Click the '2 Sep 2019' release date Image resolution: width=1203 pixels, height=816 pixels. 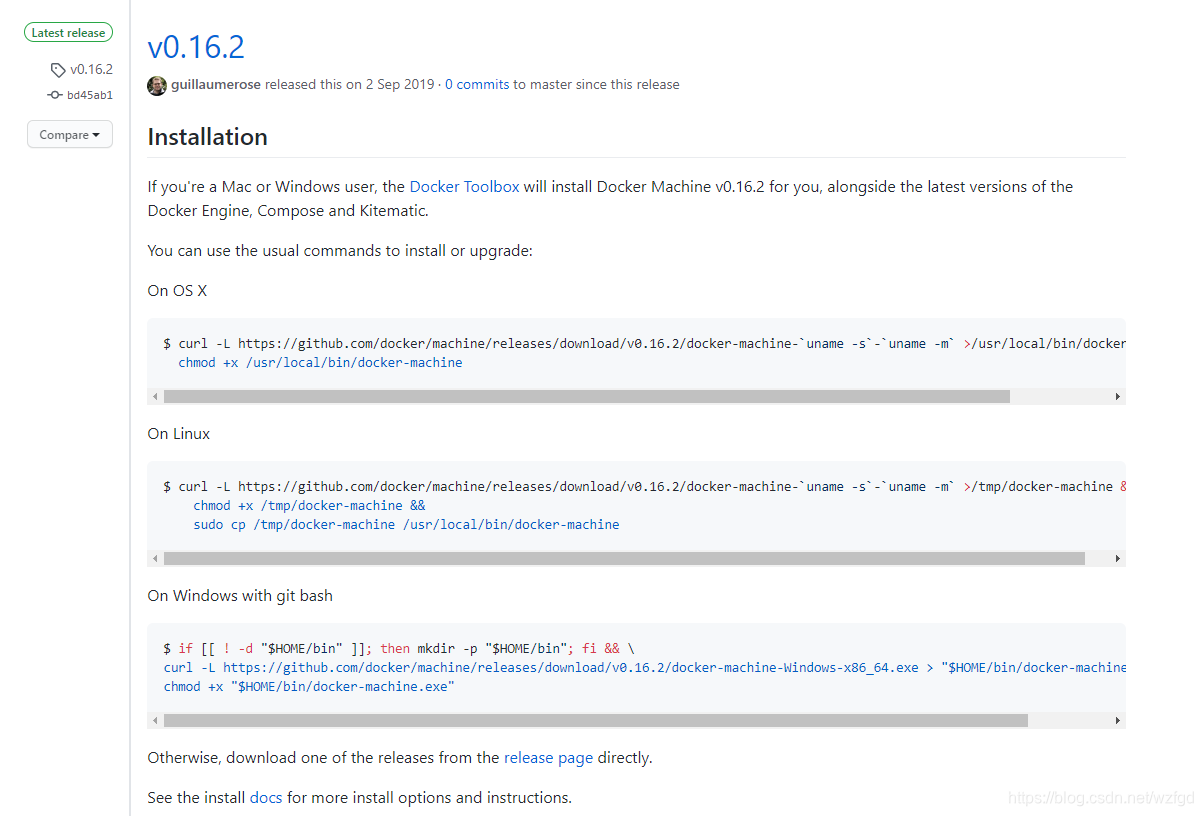400,85
